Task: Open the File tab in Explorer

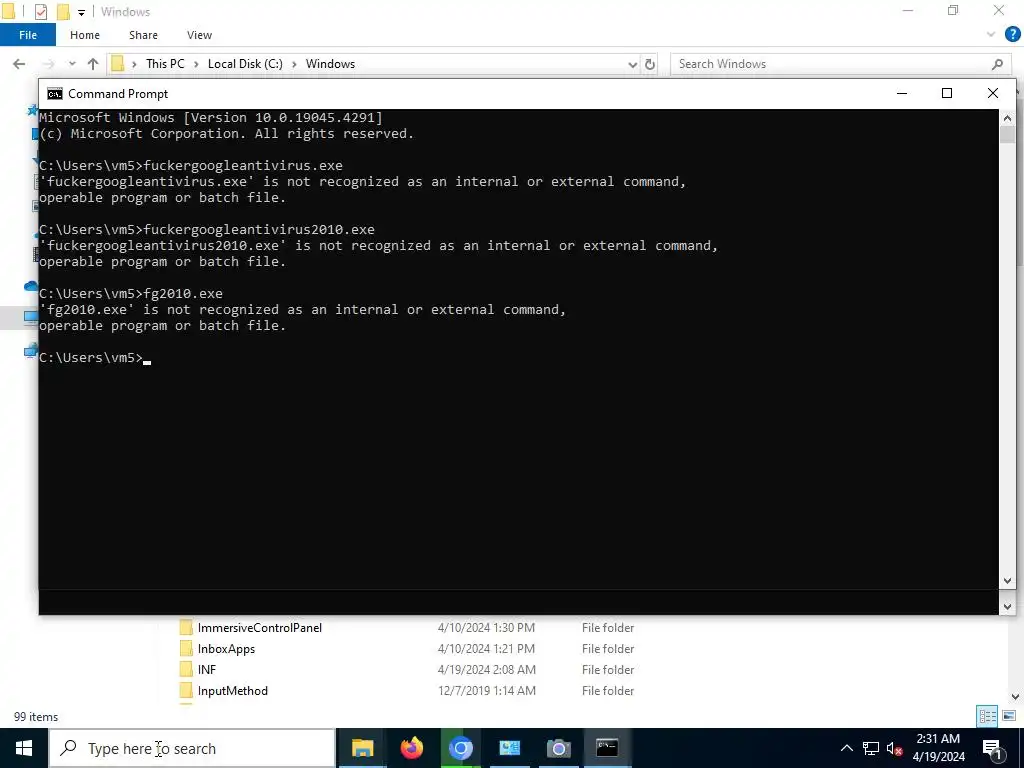Action: [27, 35]
